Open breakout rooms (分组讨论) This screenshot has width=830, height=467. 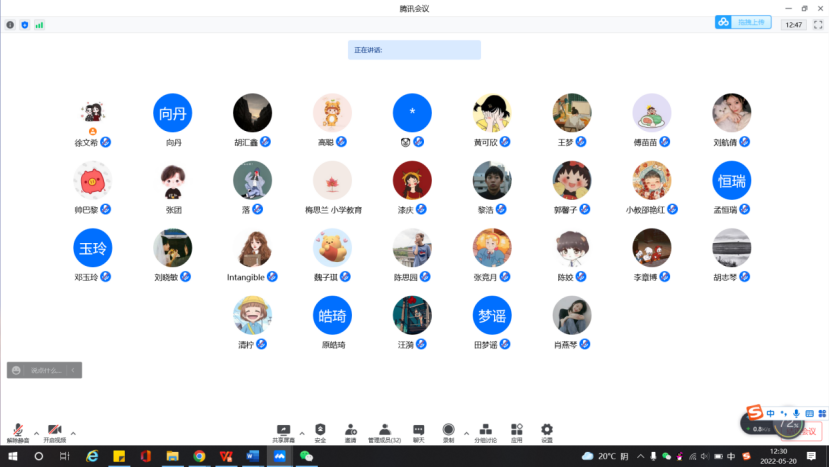pos(484,431)
